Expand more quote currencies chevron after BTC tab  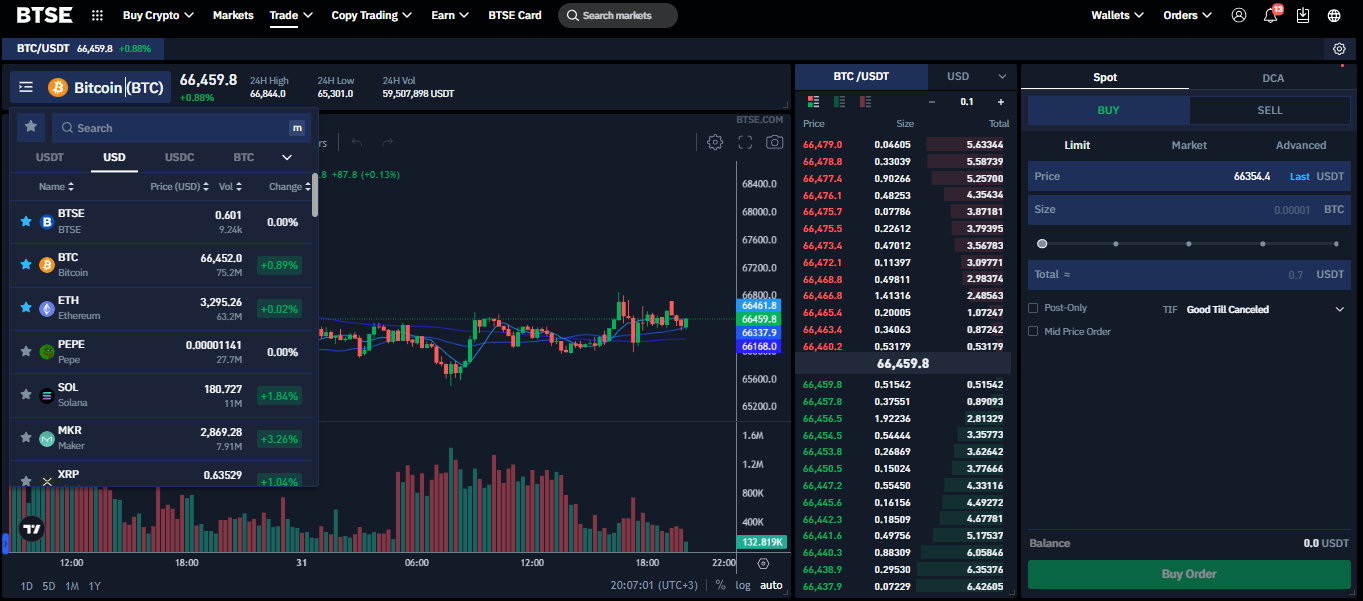(287, 157)
